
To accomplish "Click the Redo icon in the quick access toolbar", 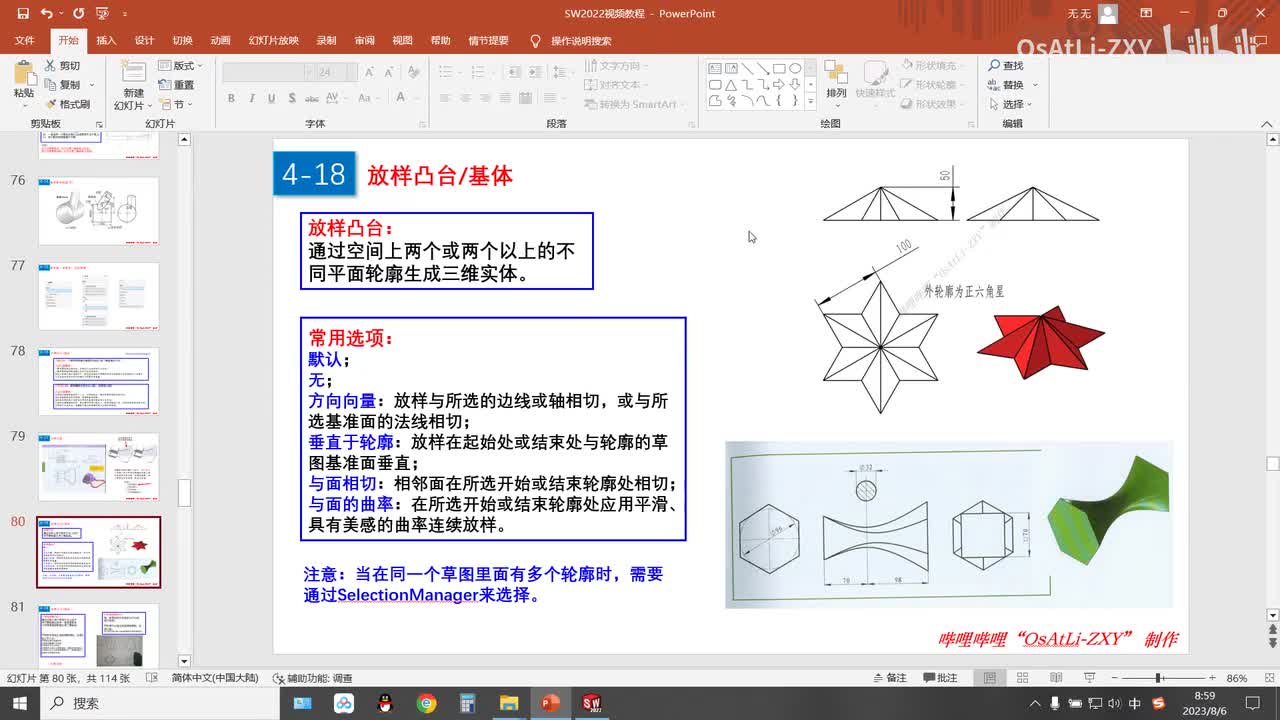I will point(78,14).
